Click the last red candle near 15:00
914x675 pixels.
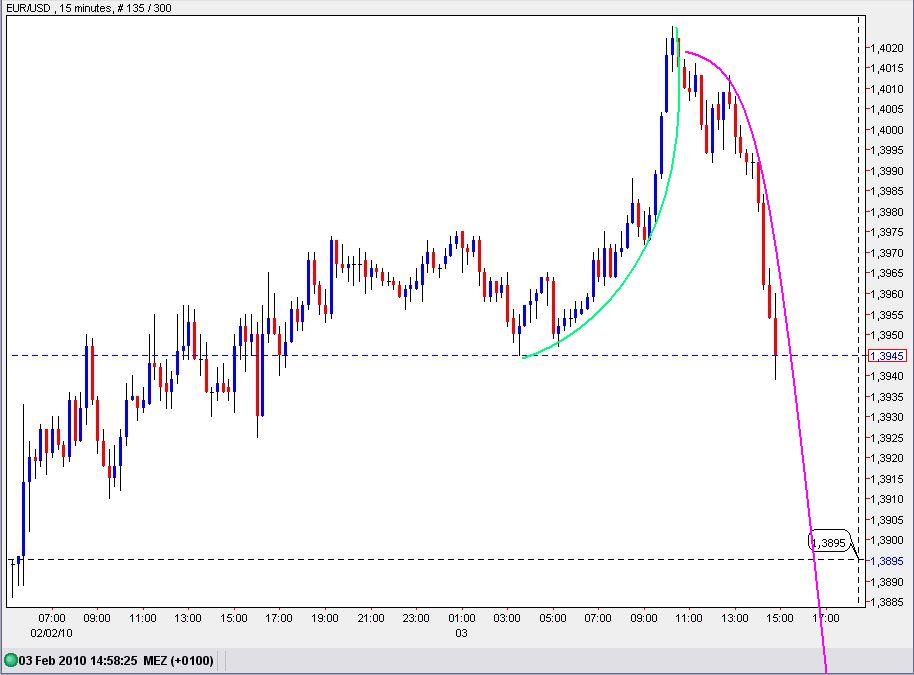point(775,335)
